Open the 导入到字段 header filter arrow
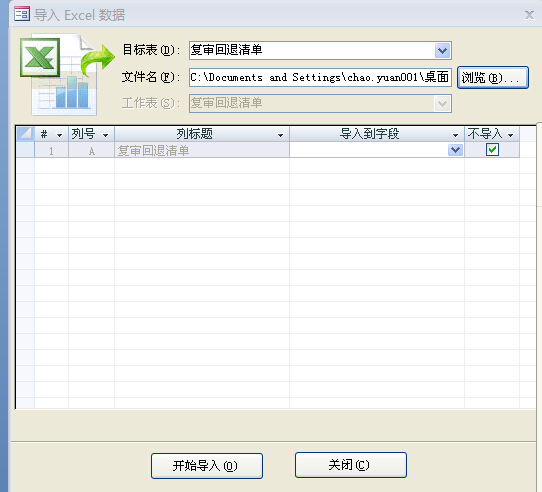 tap(456, 135)
